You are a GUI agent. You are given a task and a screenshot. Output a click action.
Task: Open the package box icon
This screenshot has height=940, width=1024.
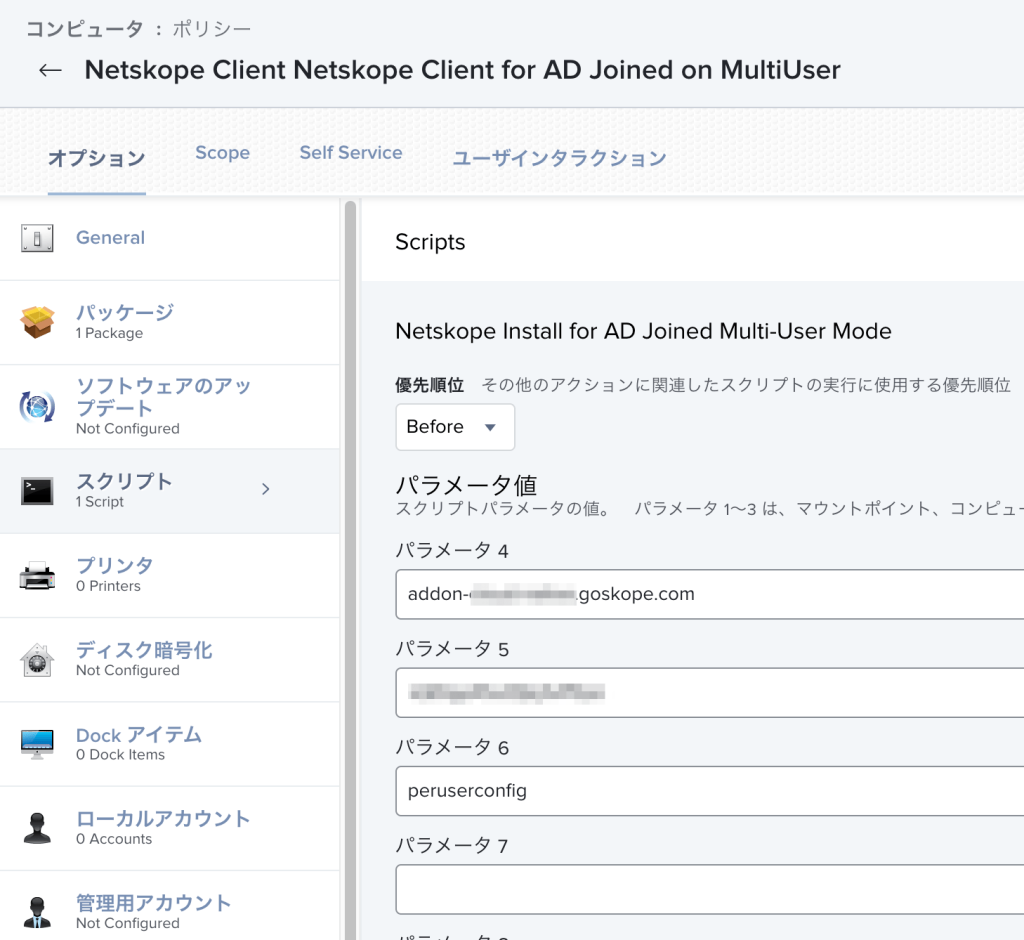[x=37, y=322]
